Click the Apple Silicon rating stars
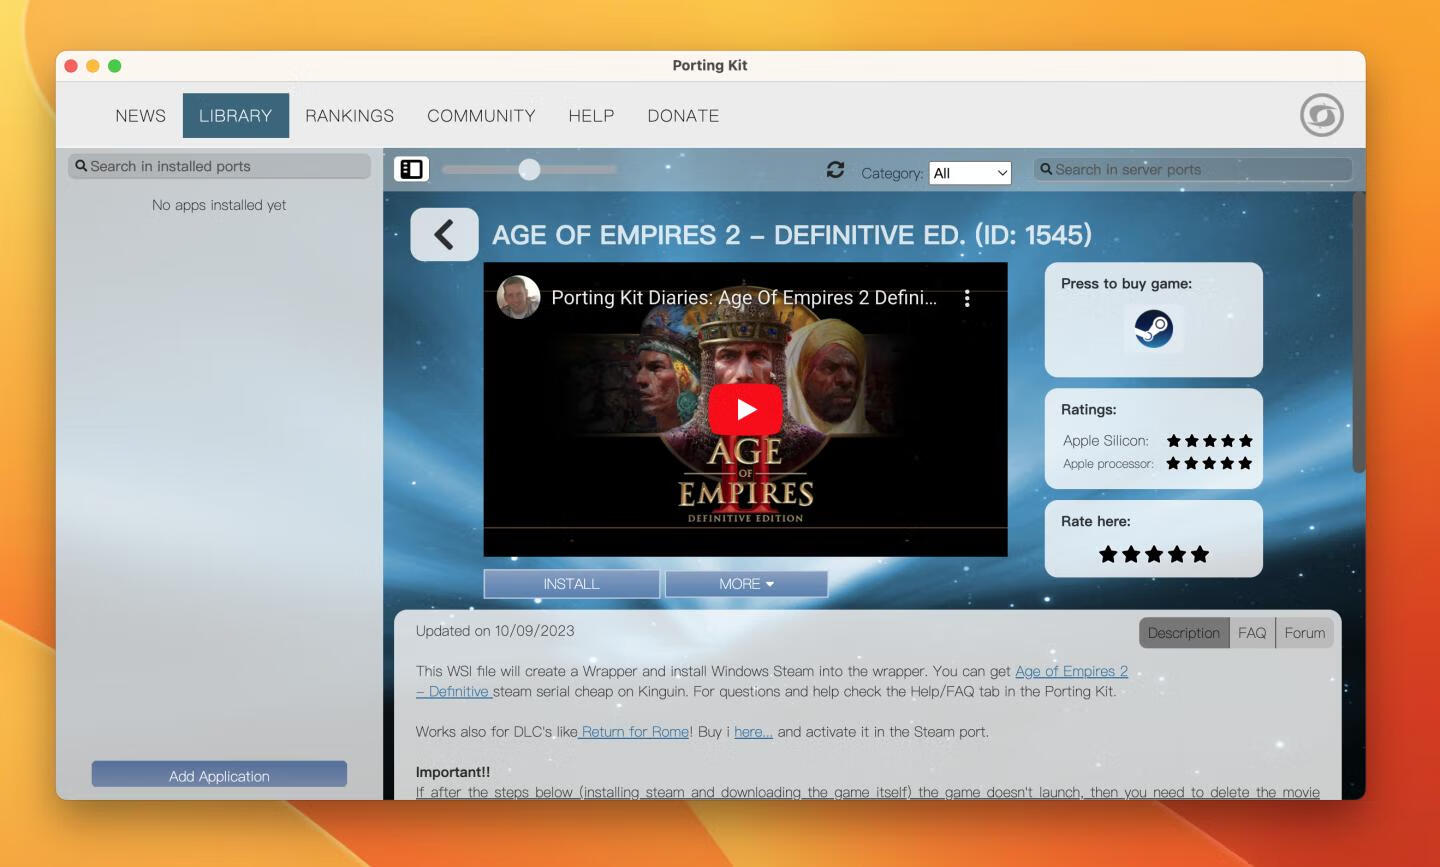The height and width of the screenshot is (867, 1440). (1209, 440)
